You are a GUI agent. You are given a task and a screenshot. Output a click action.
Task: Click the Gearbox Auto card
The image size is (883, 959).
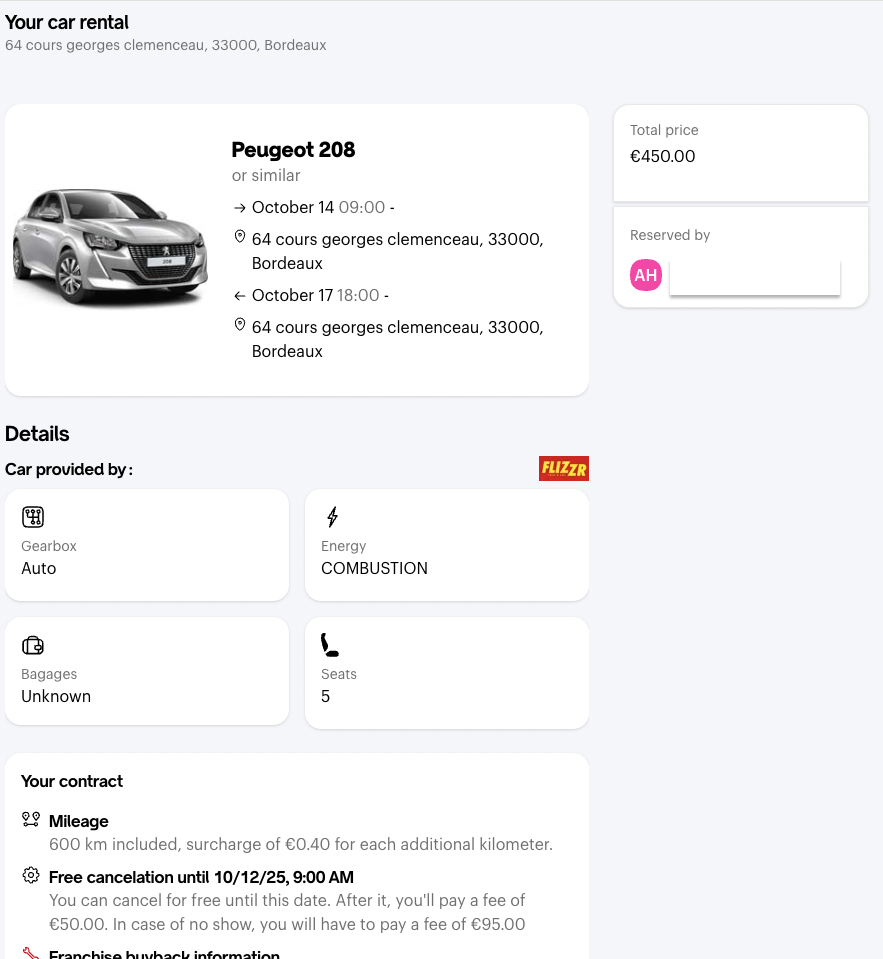(147, 545)
